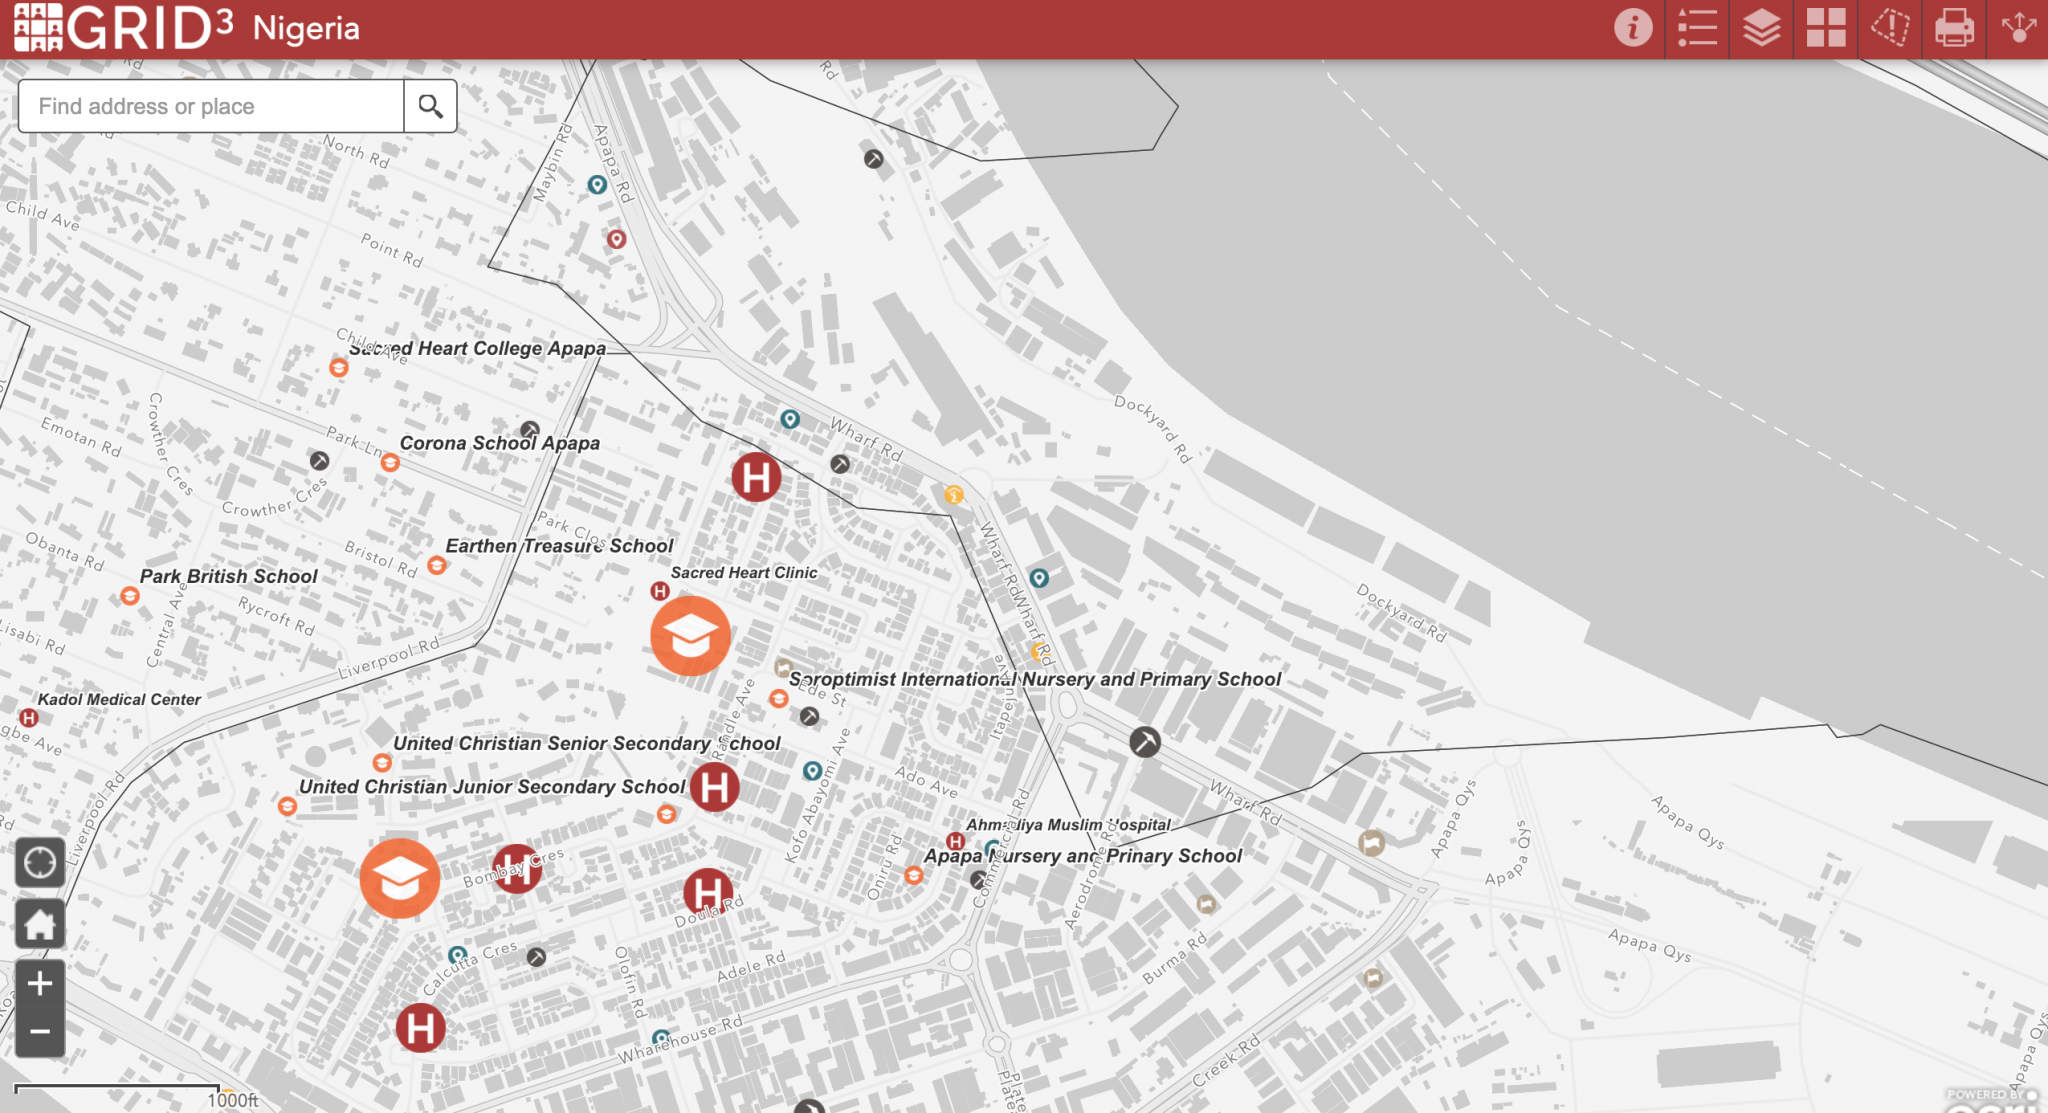The image size is (2048, 1113).
Task: Click the Earthen Treasure School marker
Action: point(437,565)
